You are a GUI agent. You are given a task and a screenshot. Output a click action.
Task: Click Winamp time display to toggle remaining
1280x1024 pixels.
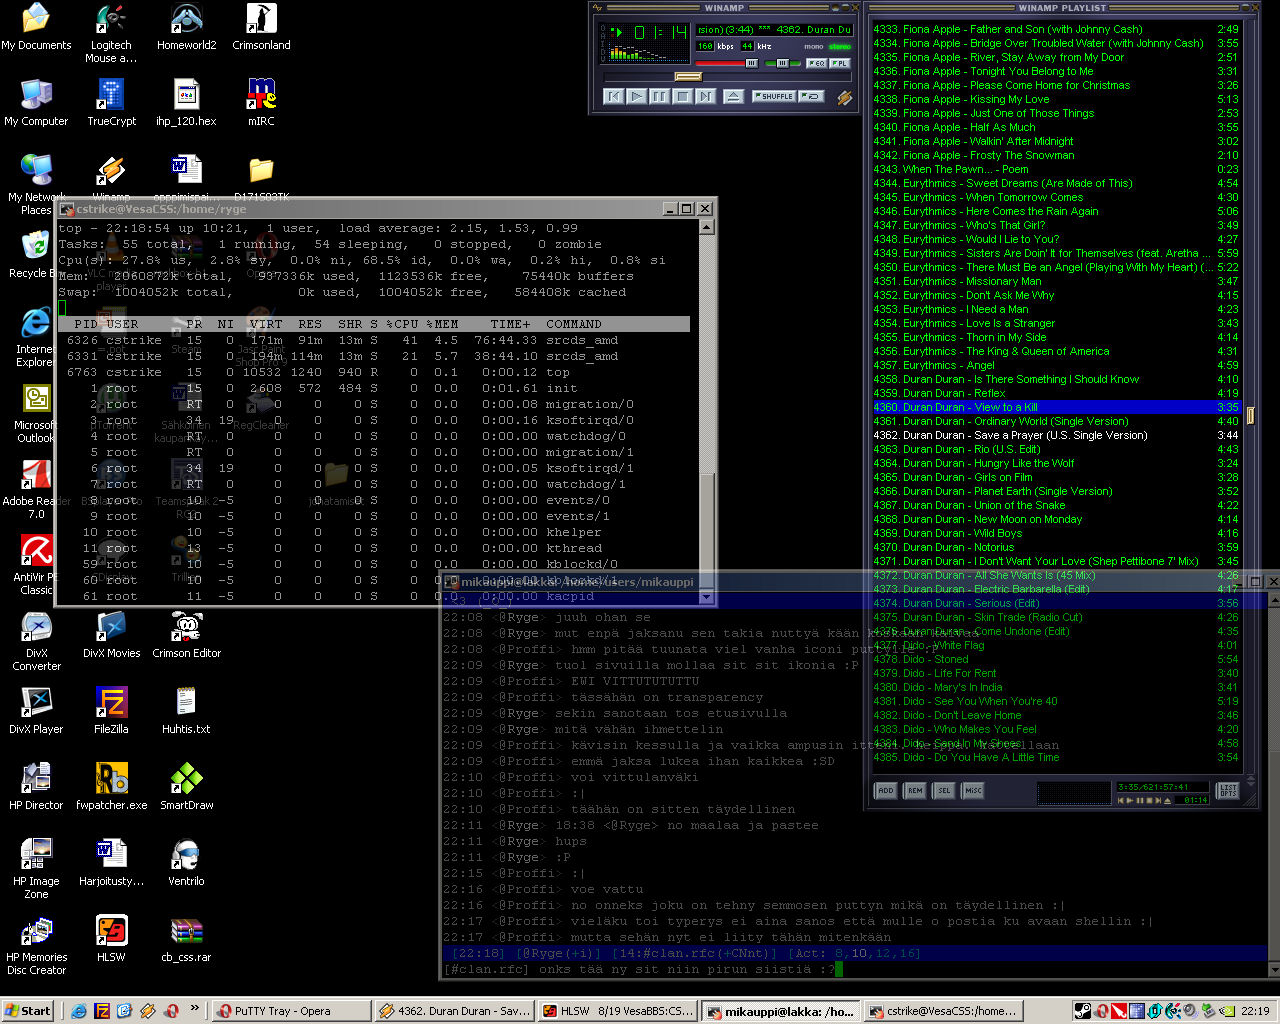(661, 33)
